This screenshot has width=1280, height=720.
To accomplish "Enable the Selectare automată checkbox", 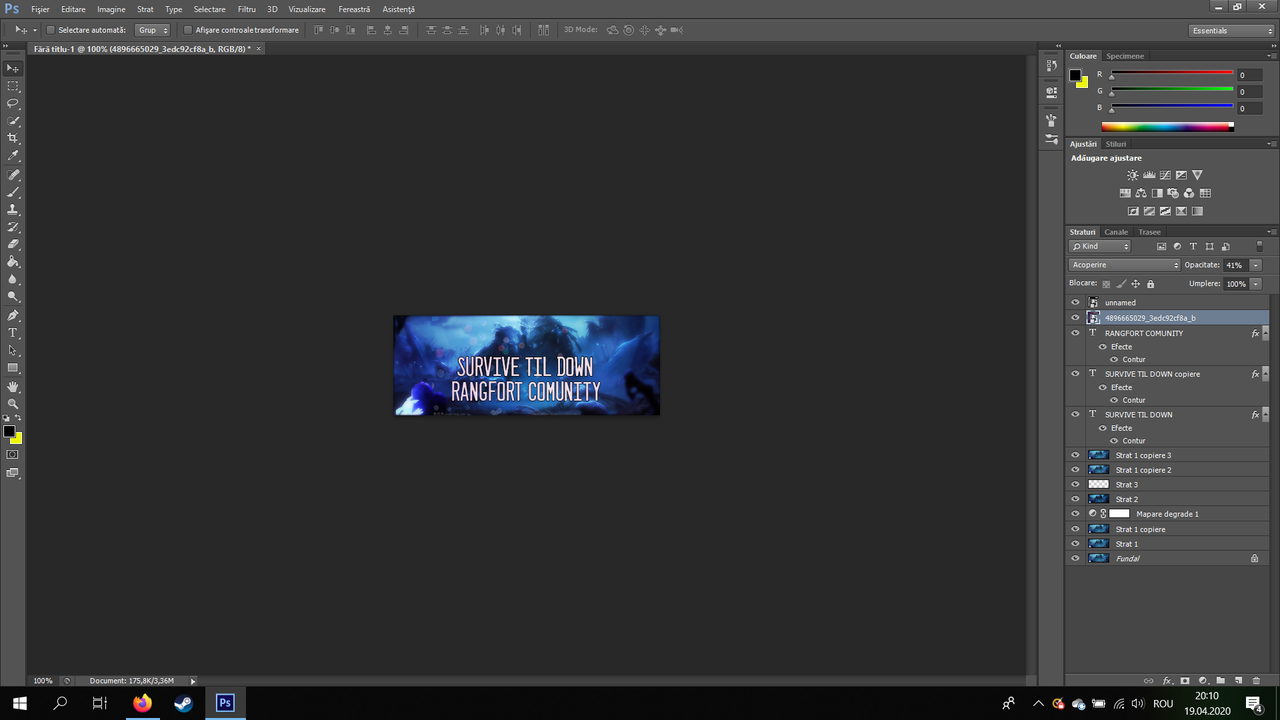I will [50, 30].
